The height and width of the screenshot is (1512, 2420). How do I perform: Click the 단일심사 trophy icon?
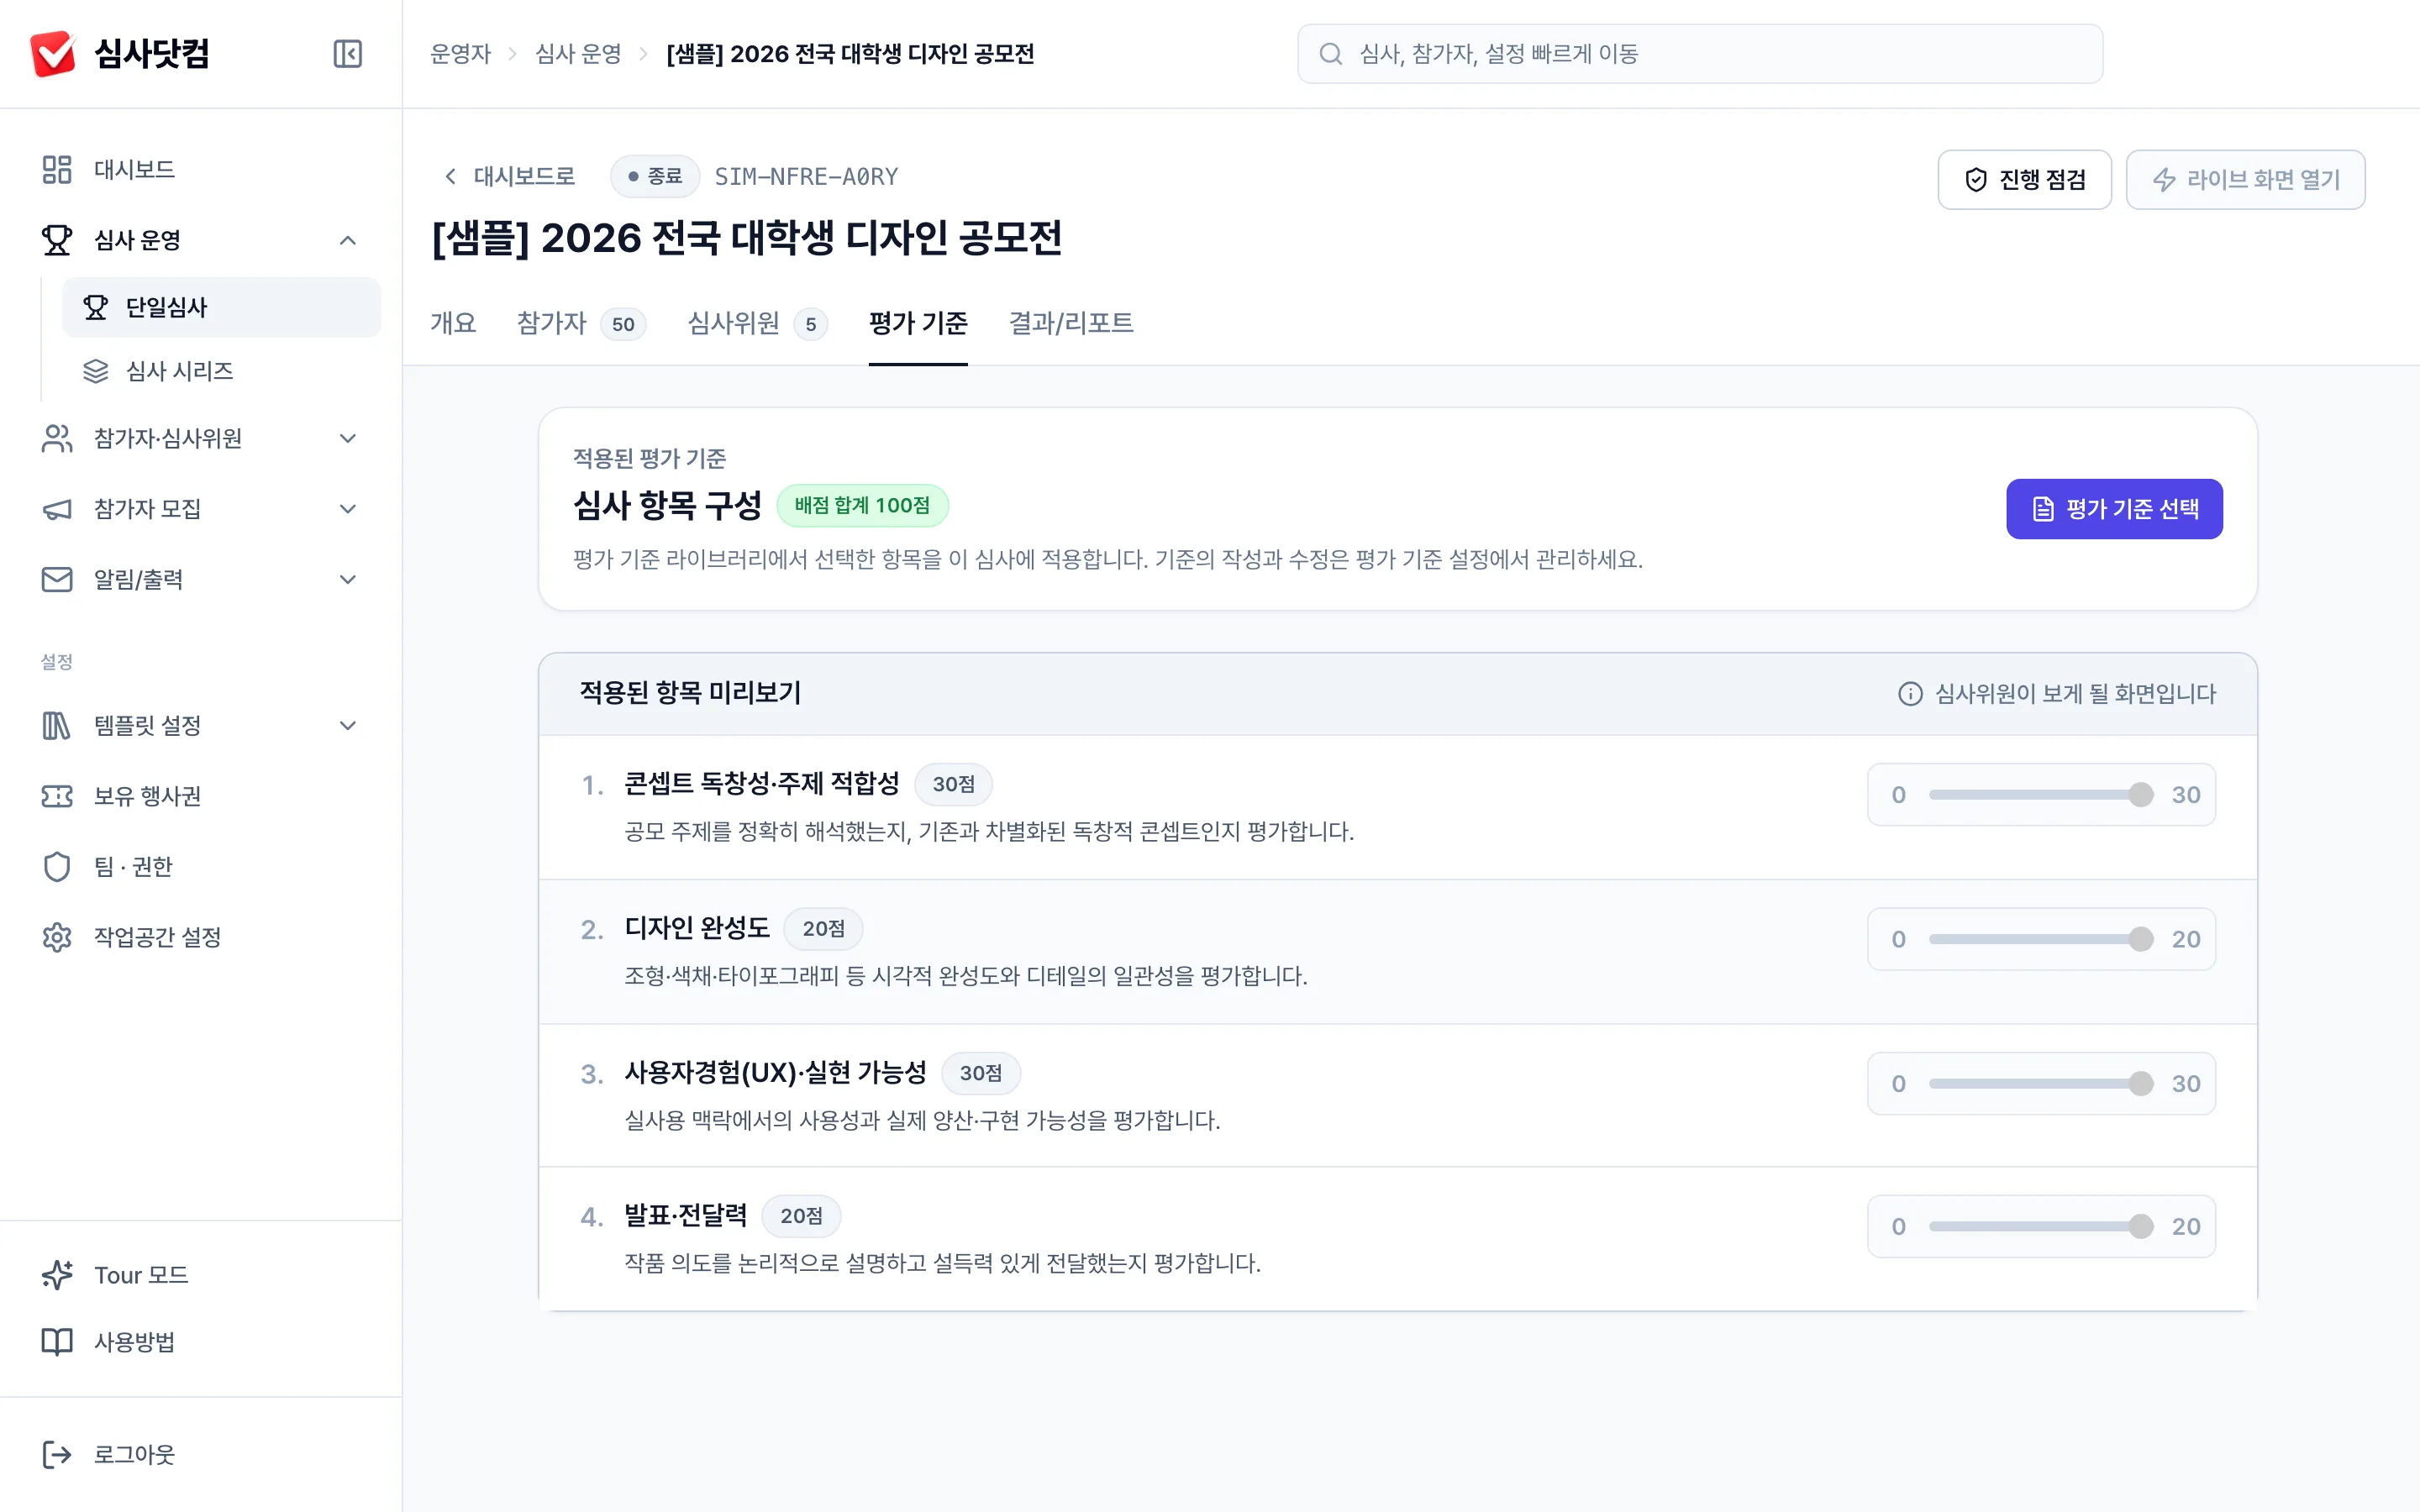point(95,307)
